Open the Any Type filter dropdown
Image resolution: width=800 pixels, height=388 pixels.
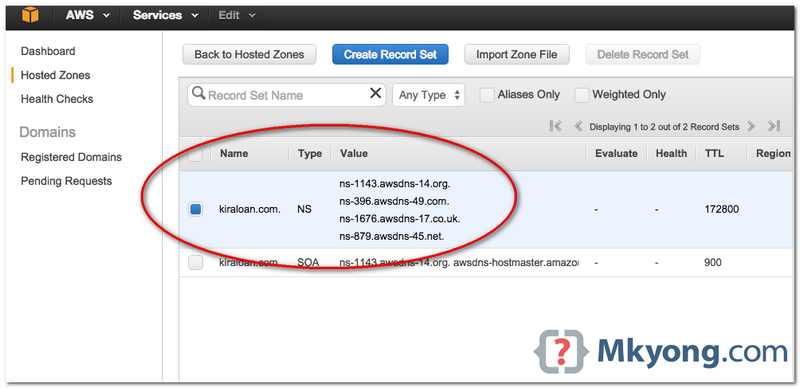coord(429,95)
